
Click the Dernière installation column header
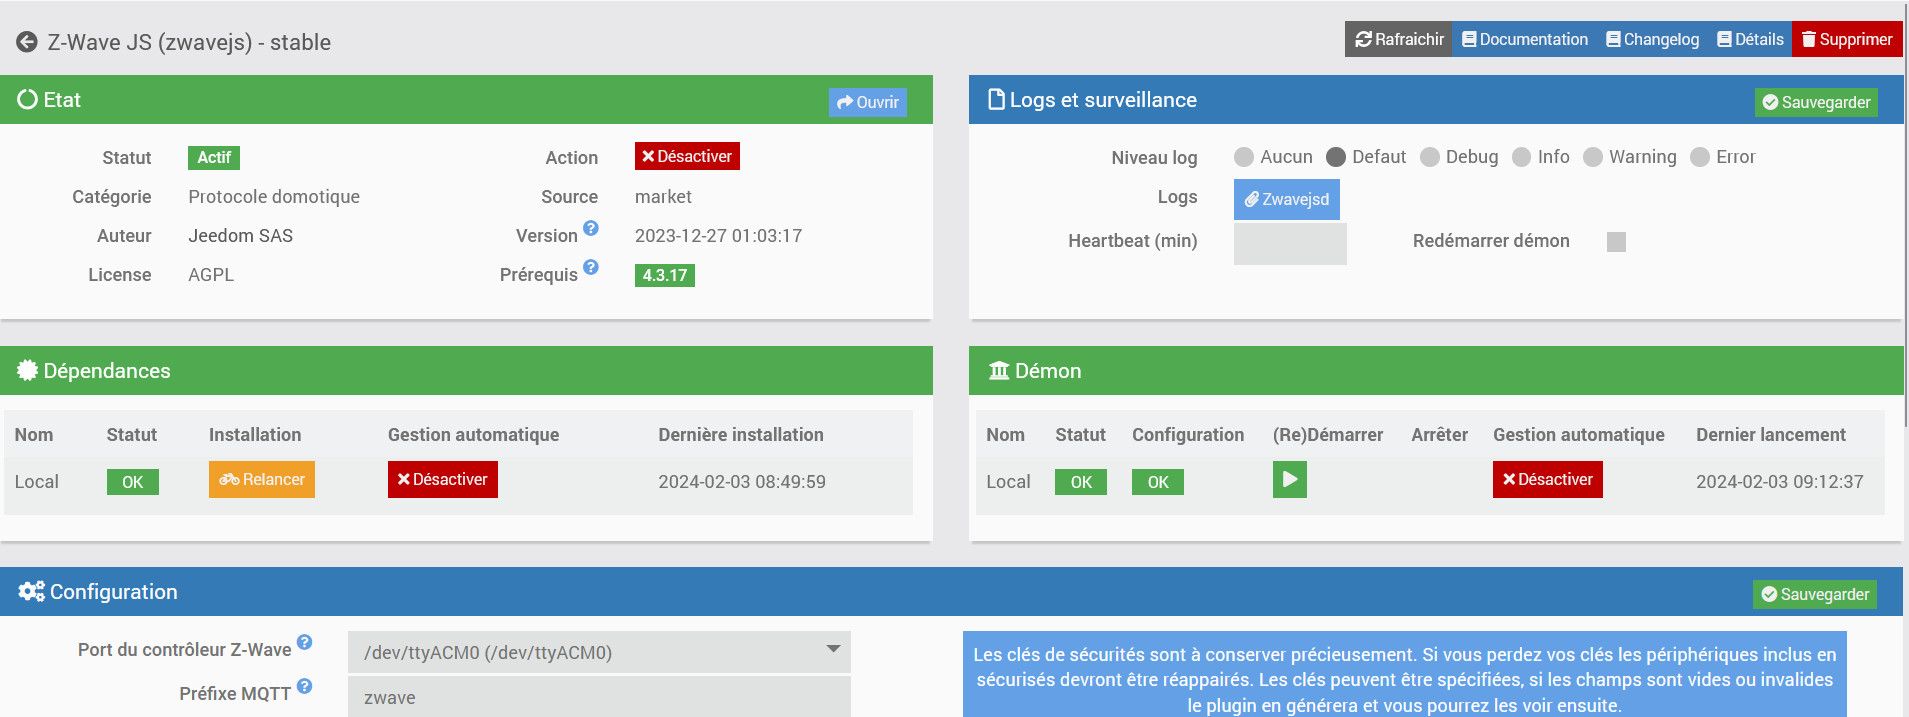click(x=741, y=435)
